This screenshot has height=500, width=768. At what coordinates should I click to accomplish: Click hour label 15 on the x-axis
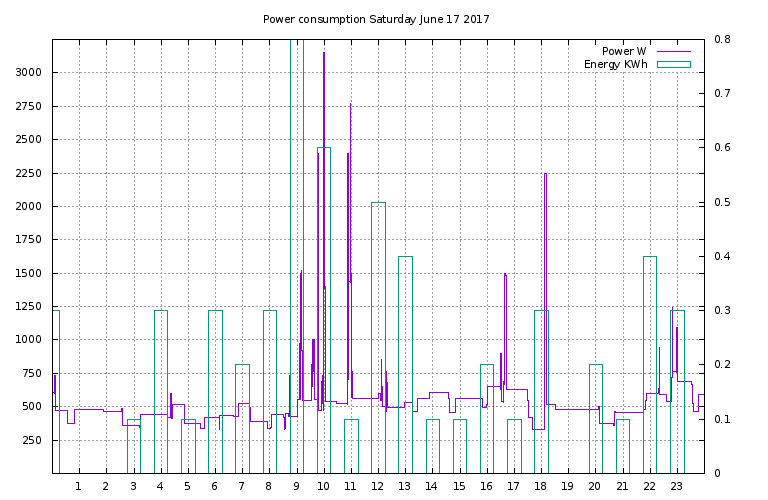click(x=459, y=486)
